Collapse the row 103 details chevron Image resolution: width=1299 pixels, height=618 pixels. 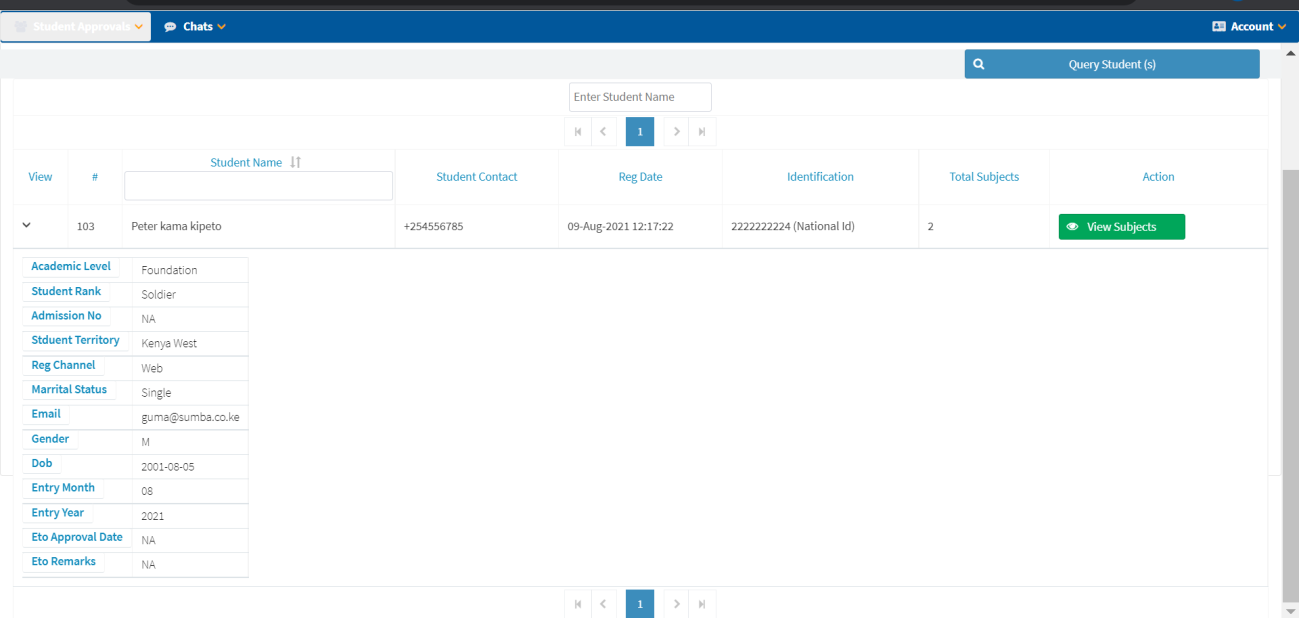[x=27, y=226]
